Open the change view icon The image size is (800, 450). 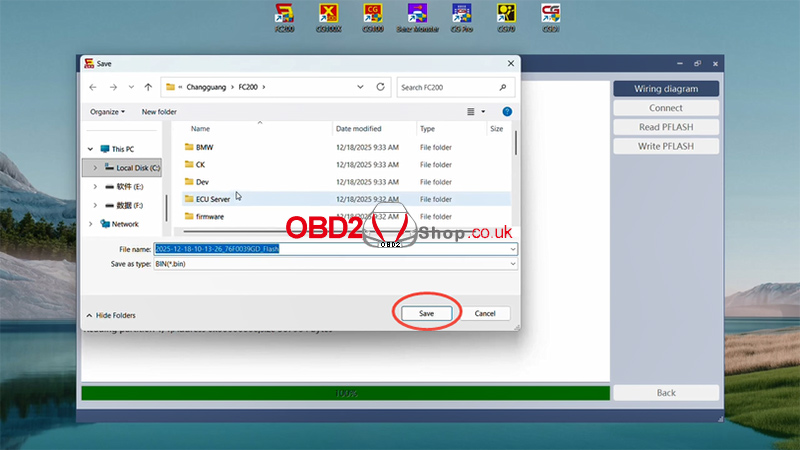click(x=471, y=112)
